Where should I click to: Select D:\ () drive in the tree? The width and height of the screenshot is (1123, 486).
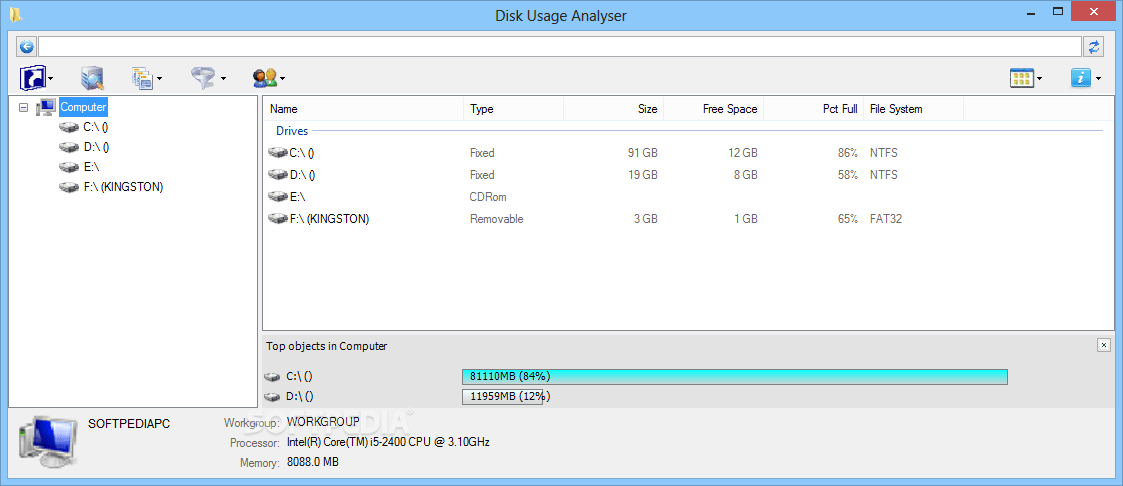[x=96, y=147]
